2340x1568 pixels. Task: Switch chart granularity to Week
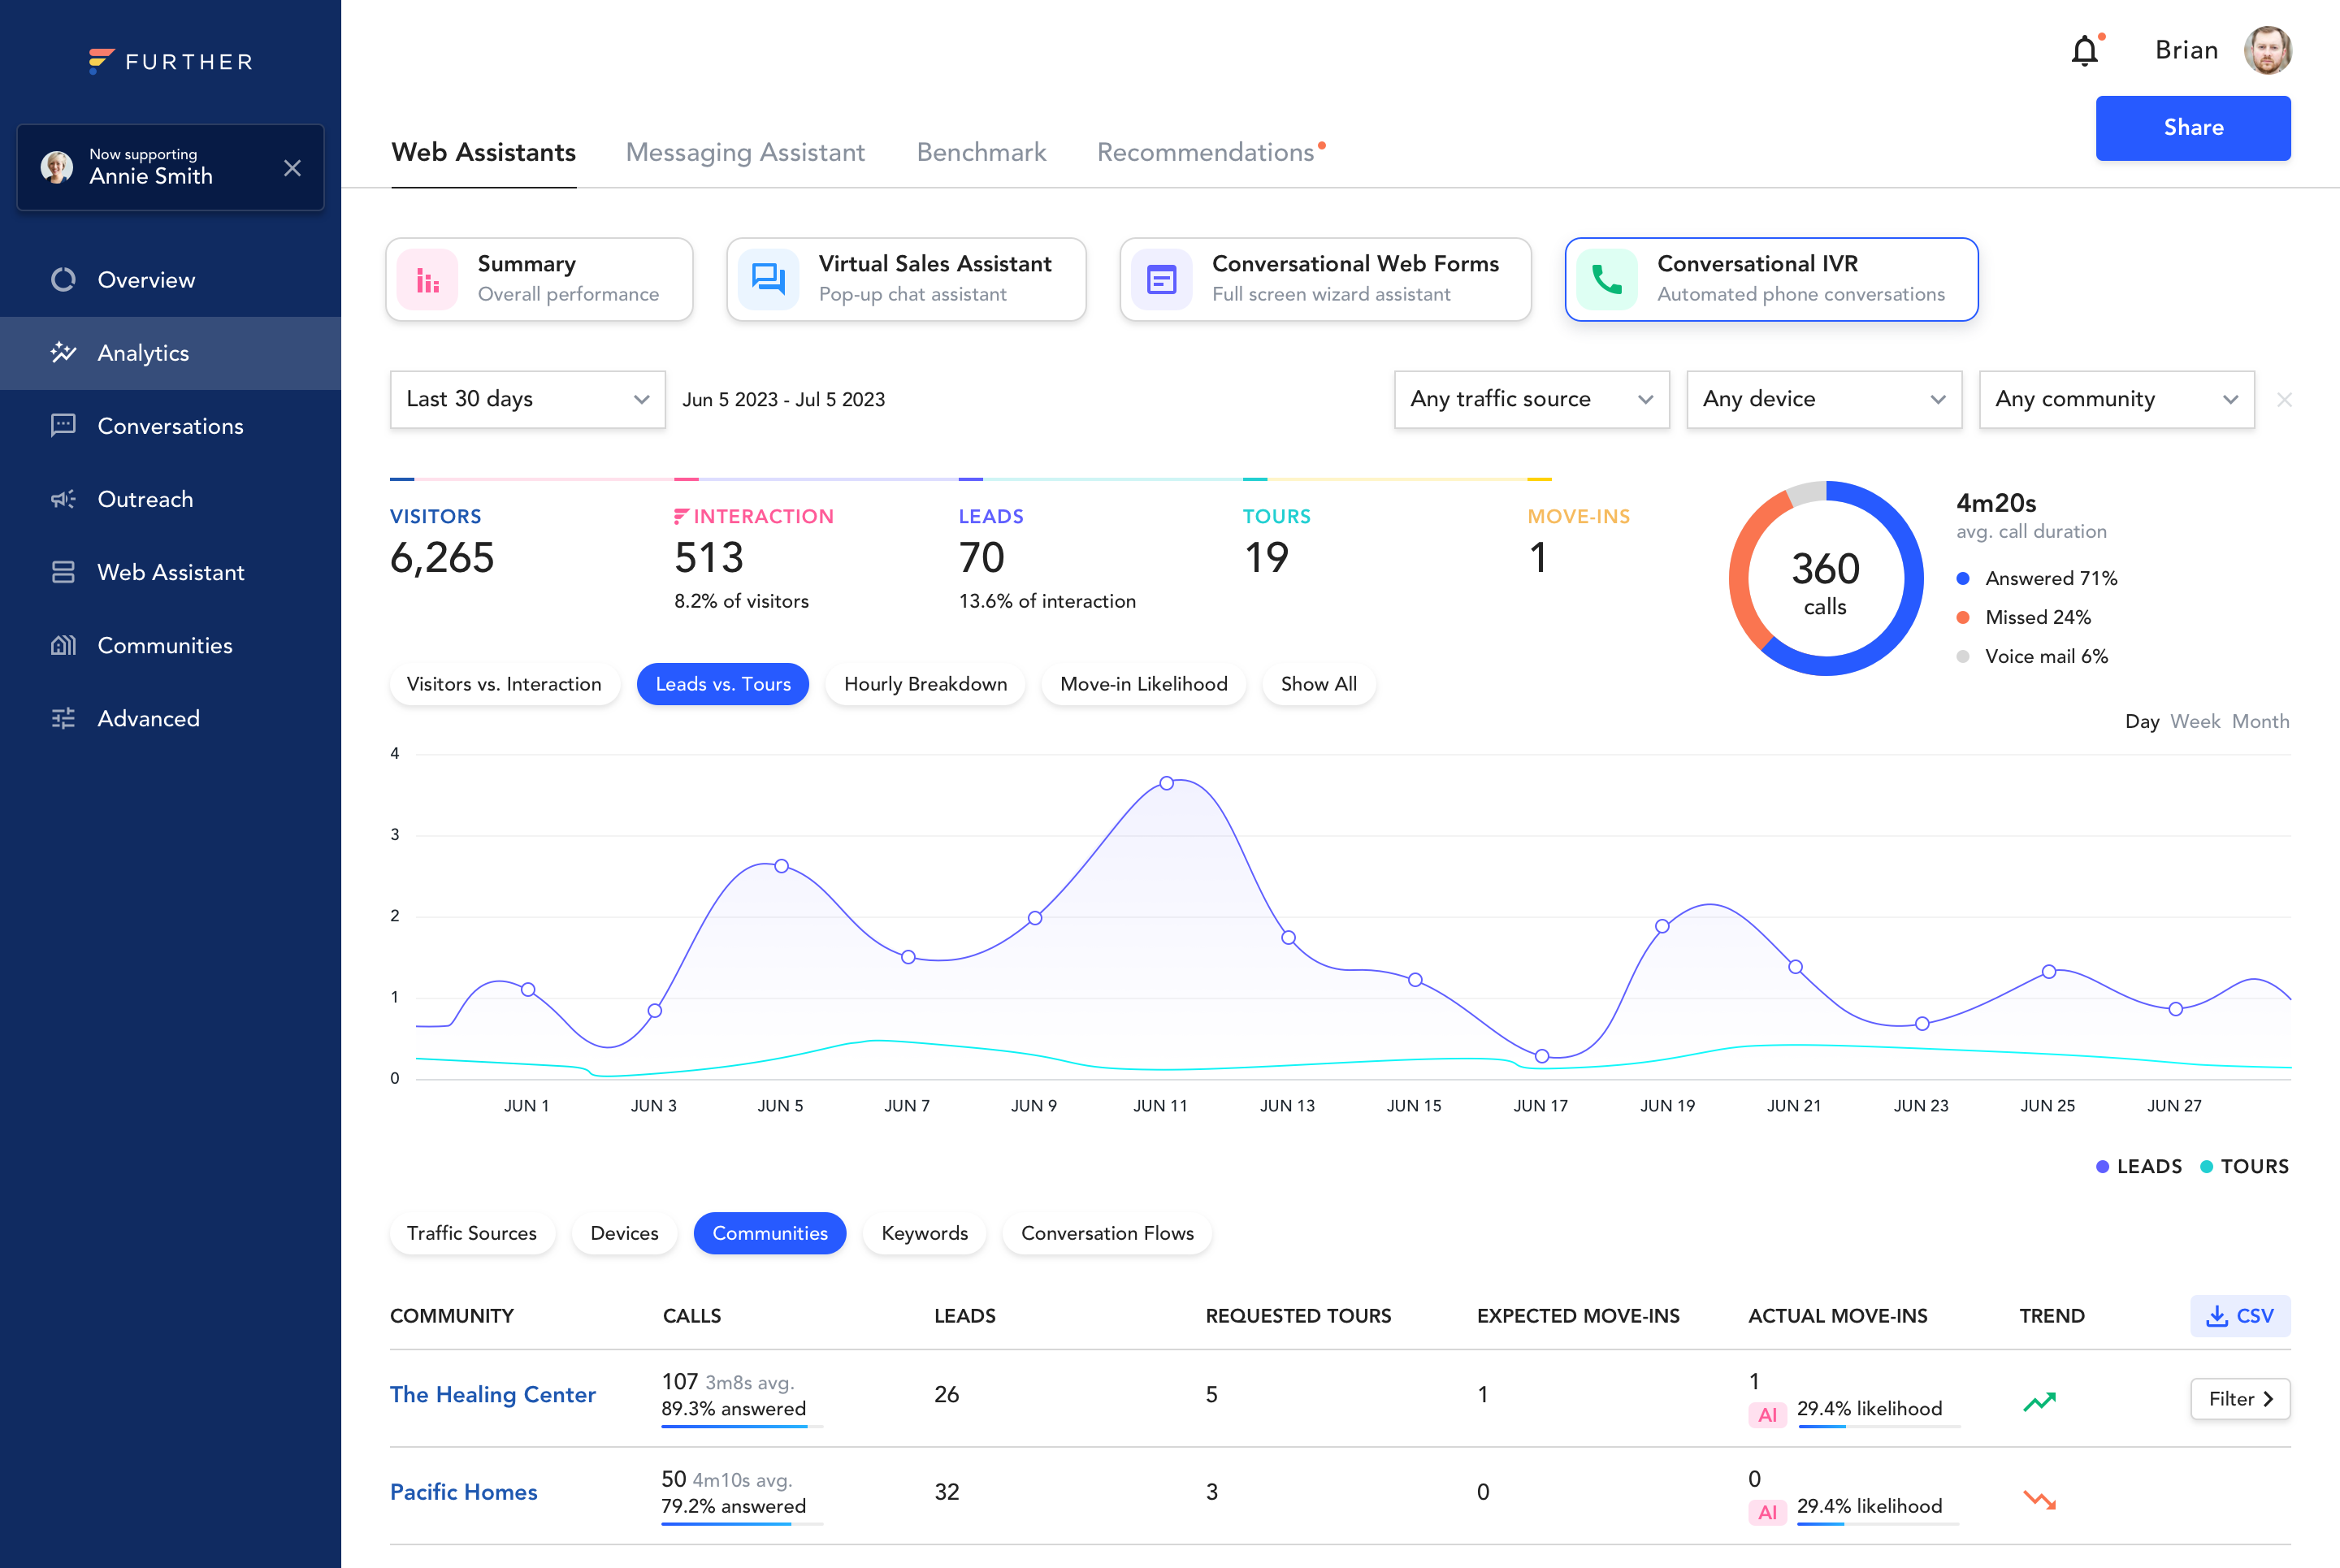click(2195, 721)
